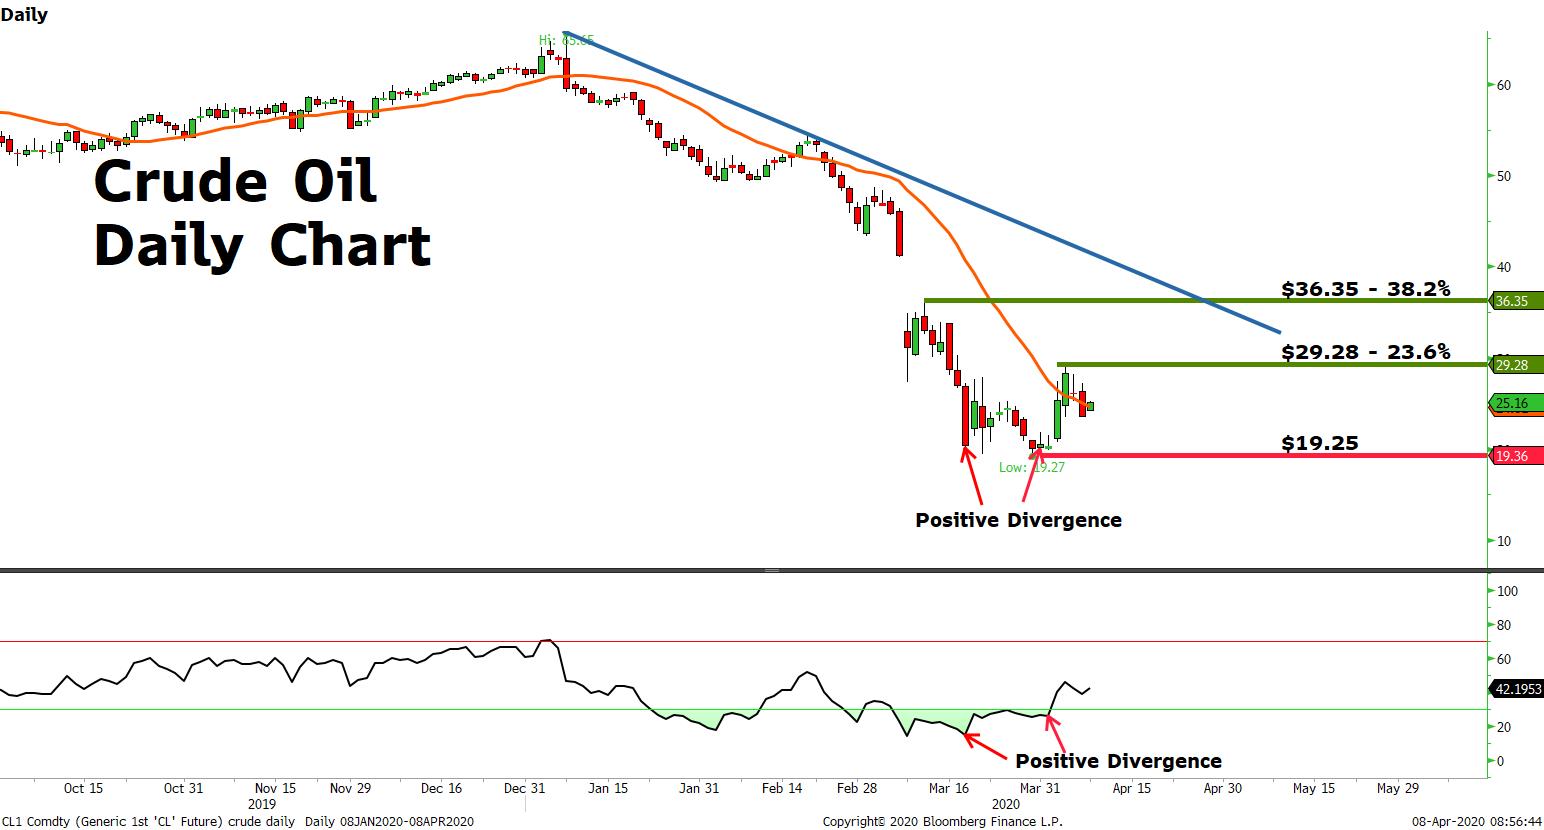Click the Dec 16 date label
1544x830 pixels.
pos(441,788)
